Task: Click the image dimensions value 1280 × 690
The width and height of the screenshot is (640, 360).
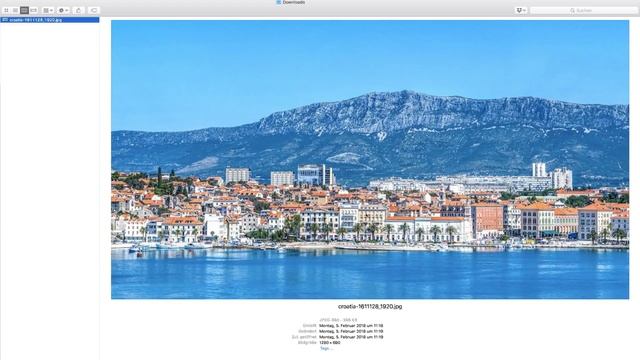Action: 329,343
